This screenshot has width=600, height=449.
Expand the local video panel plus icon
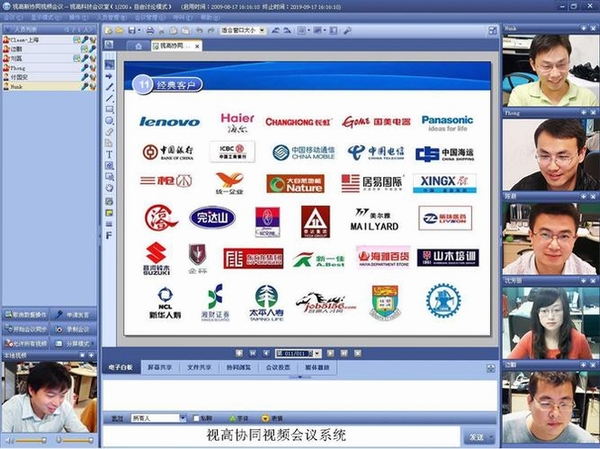point(91,356)
